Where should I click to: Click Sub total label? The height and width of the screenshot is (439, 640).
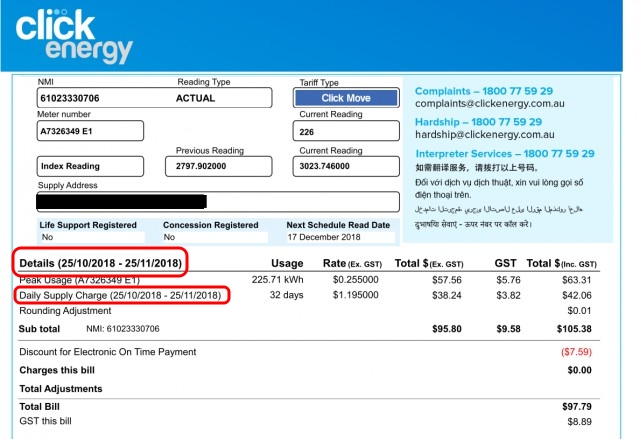click(39, 329)
